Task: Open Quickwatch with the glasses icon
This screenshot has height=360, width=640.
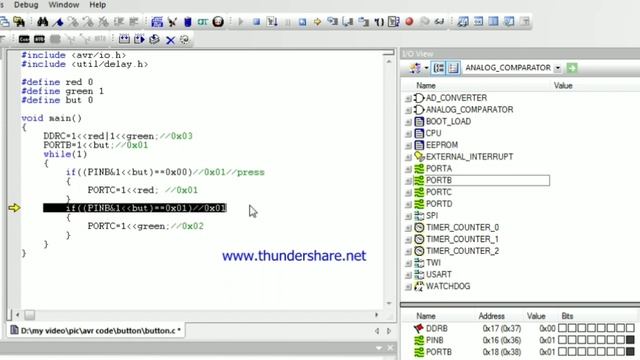Action: click(x=440, y=22)
